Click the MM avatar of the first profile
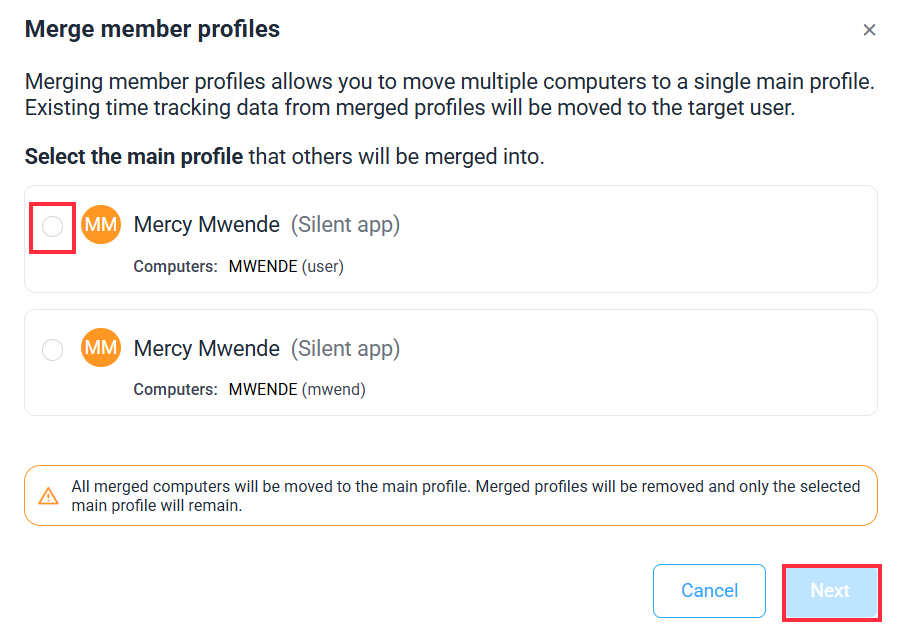This screenshot has height=636, width=900. tap(101, 224)
